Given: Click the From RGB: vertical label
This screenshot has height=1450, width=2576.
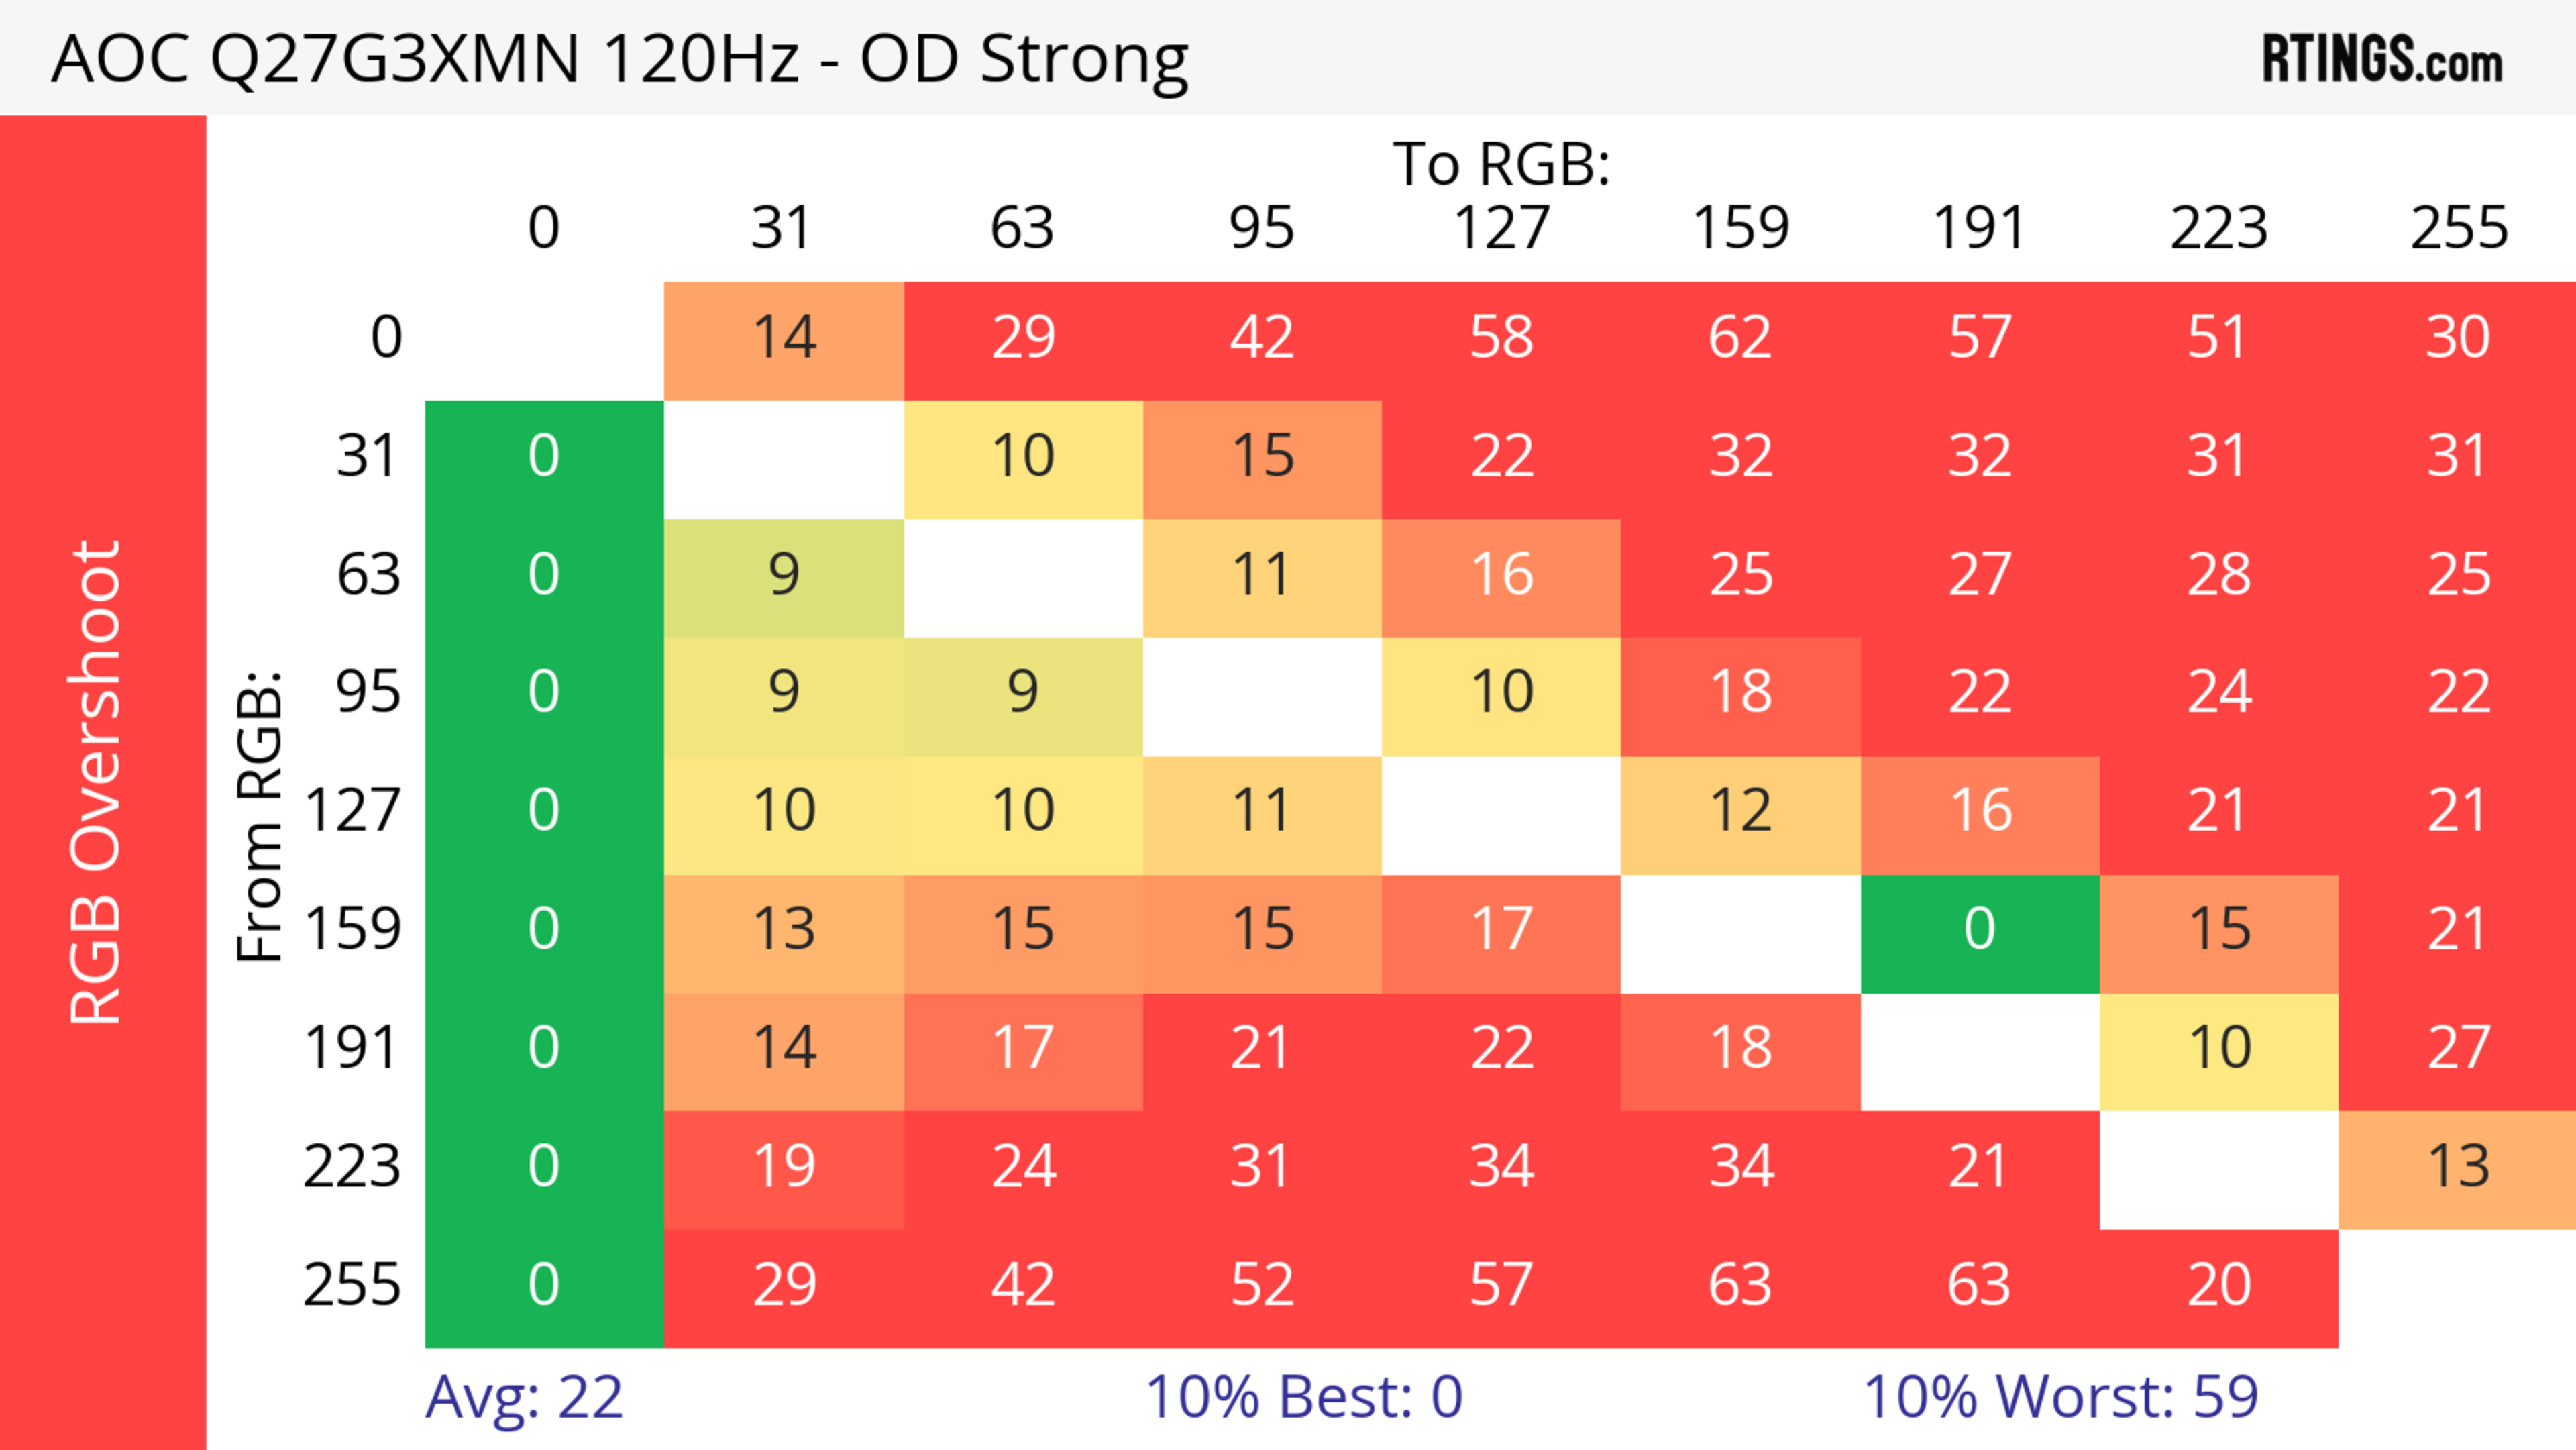Looking at the screenshot, I should pyautogui.click(x=260, y=817).
